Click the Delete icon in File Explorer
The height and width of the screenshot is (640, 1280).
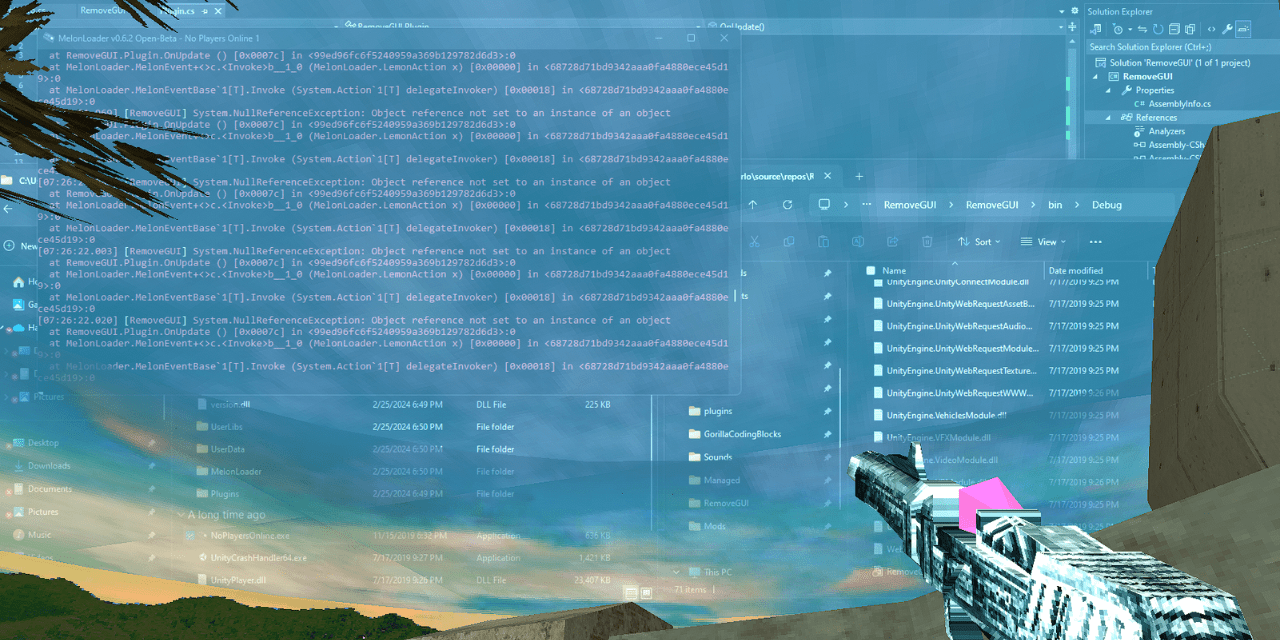pos(927,242)
